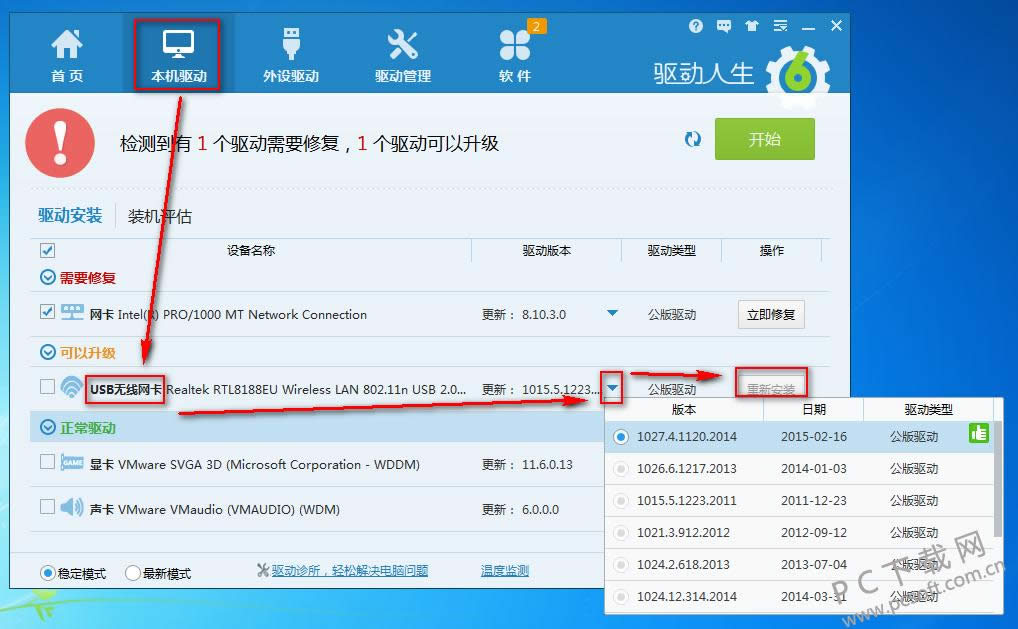Click the skin shirt icon
Viewport: 1018px width, 629px height.
click(x=751, y=26)
